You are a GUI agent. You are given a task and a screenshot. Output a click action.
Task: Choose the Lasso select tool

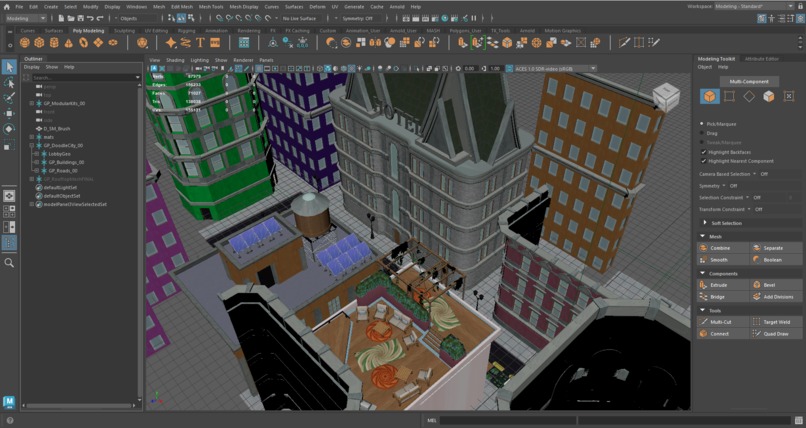[9, 82]
